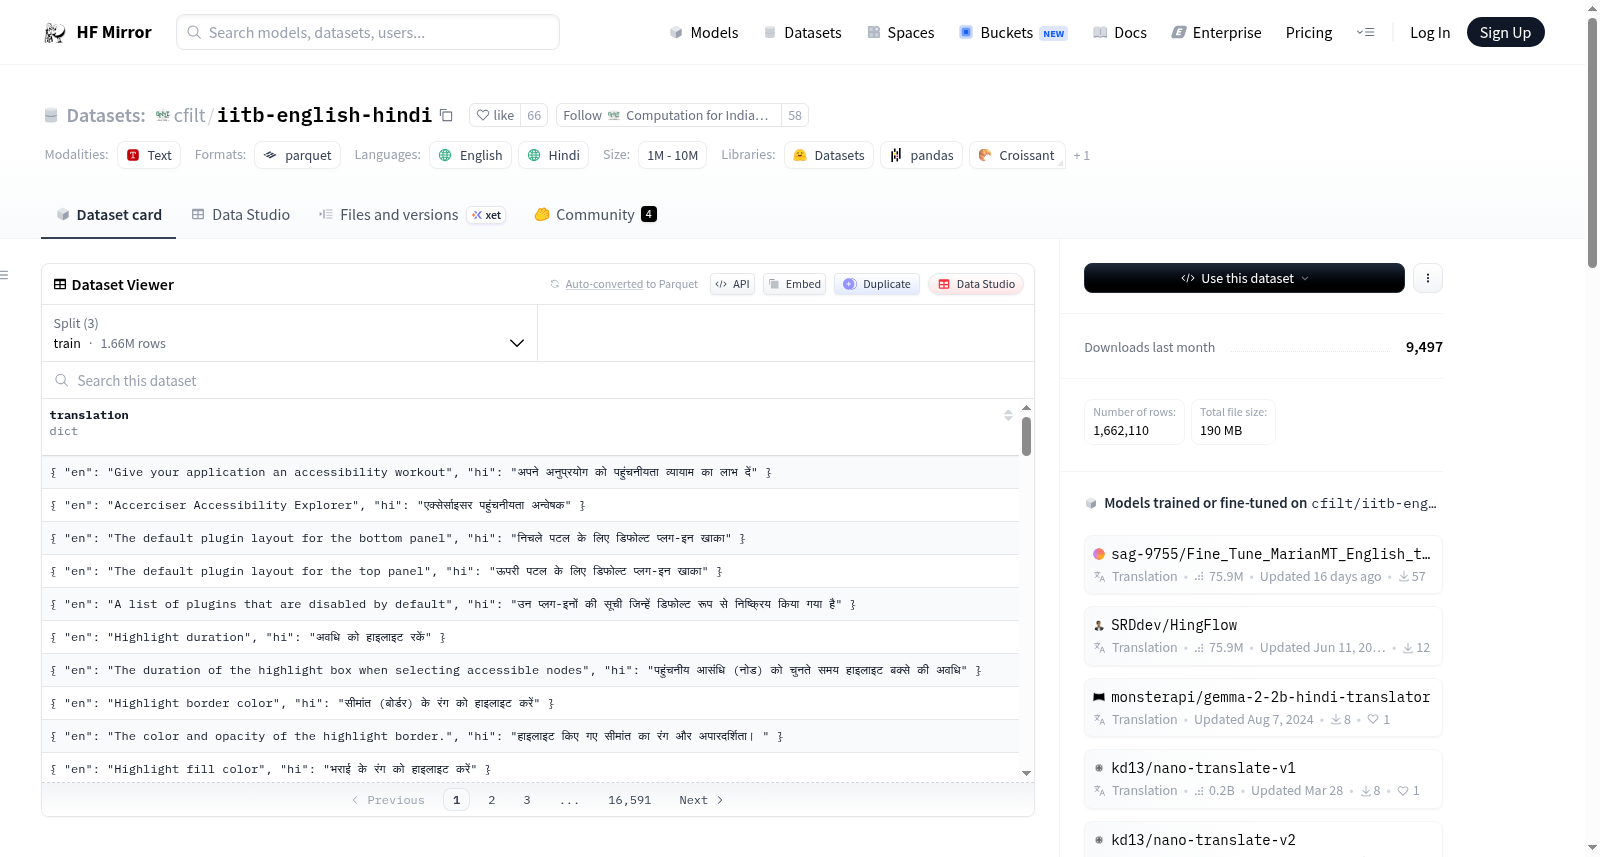Open the navigation overflow menu icon

point(1365,33)
